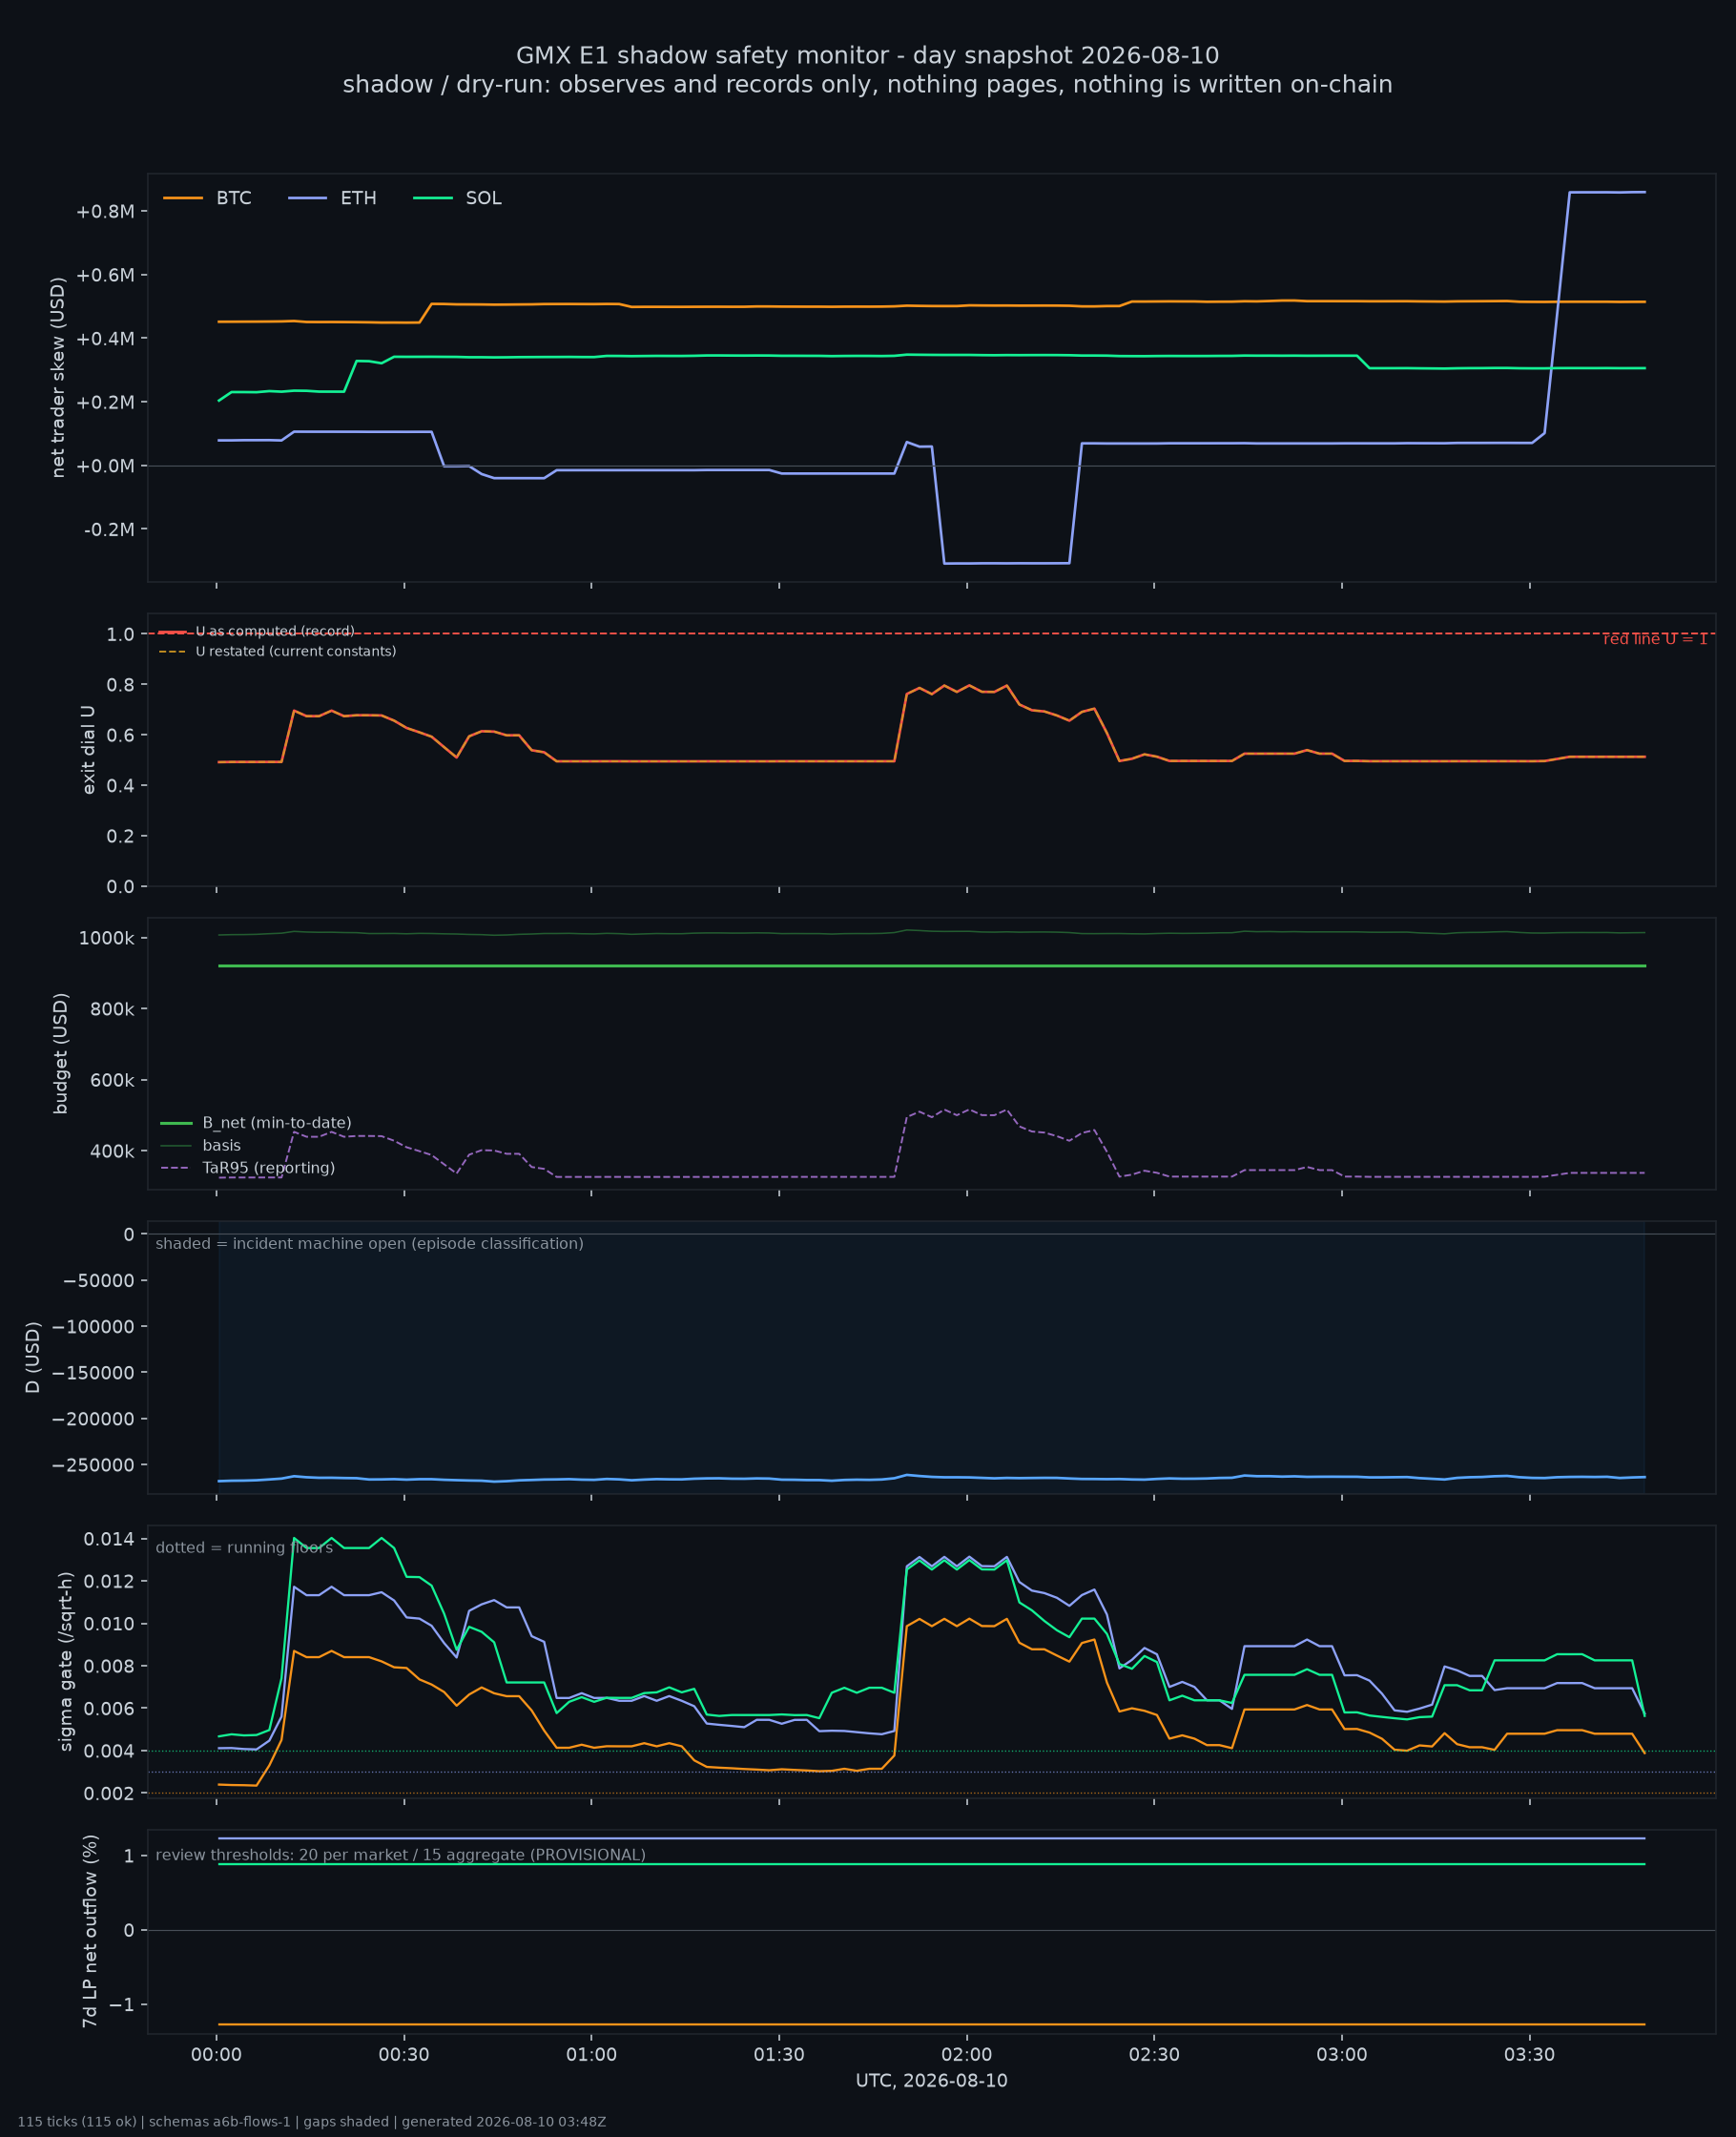Click the '+0.6M' y-axis tick

pyautogui.click(x=105, y=275)
